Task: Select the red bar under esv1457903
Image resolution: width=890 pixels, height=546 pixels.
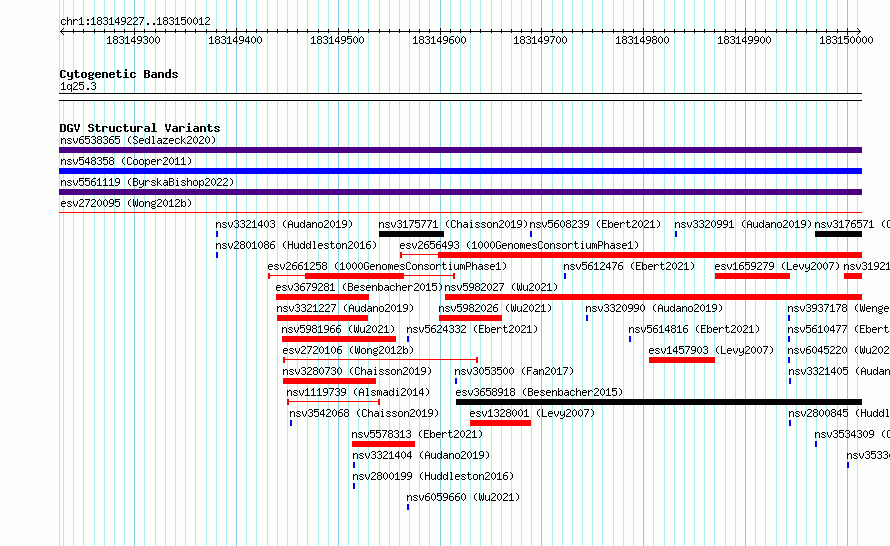Action: point(682,360)
